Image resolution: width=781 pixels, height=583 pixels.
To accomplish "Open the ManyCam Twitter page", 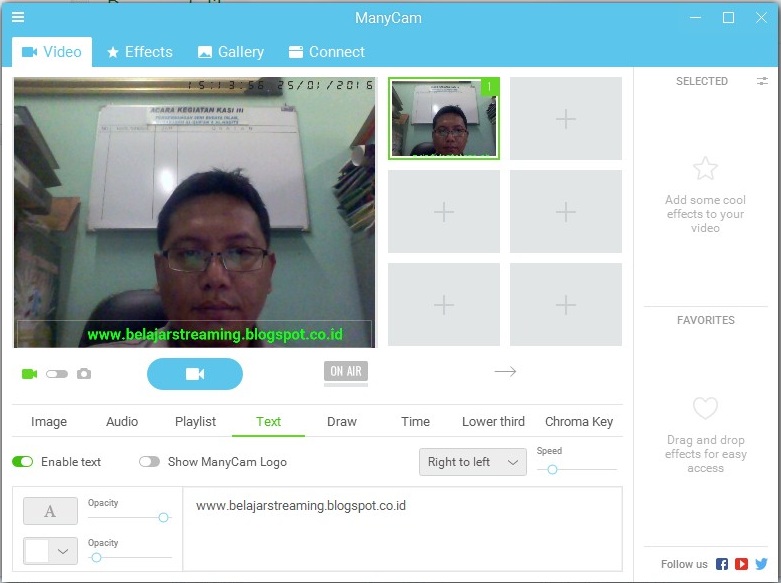I will point(761,564).
